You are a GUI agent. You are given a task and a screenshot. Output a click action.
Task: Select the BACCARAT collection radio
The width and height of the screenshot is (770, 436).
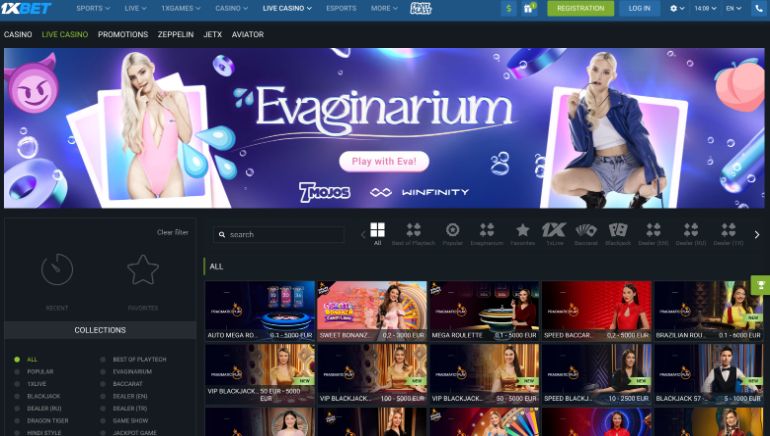point(103,384)
